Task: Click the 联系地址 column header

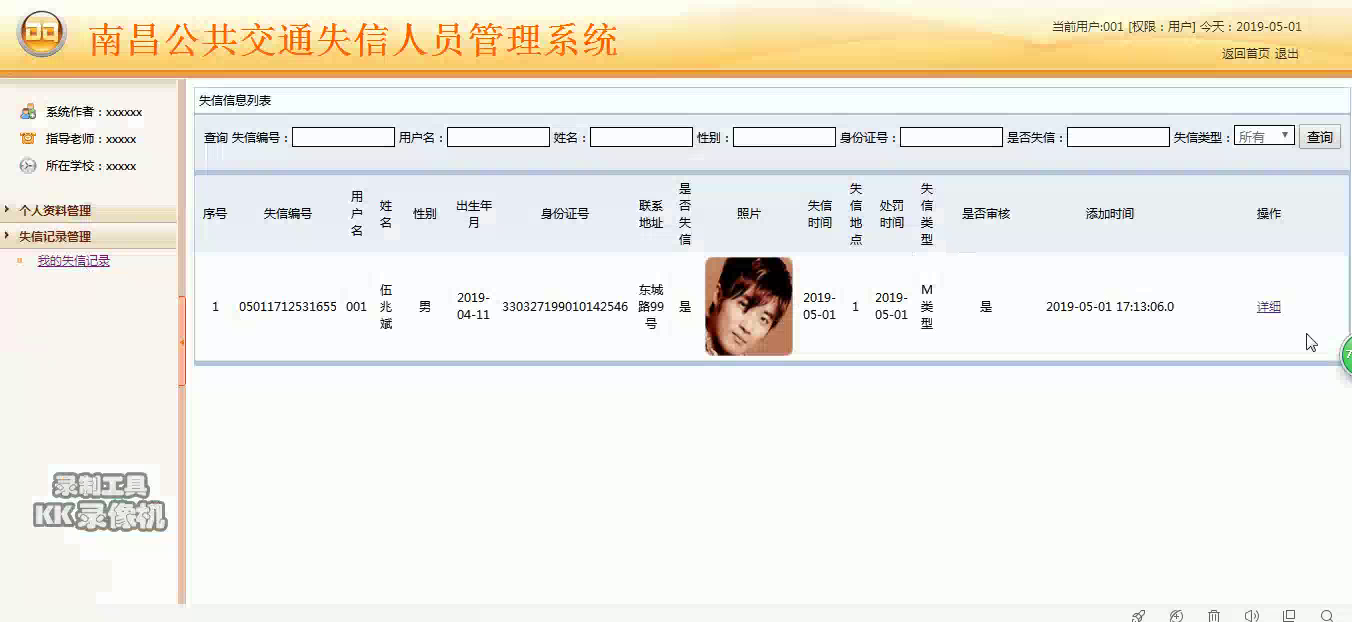Action: [x=651, y=214]
